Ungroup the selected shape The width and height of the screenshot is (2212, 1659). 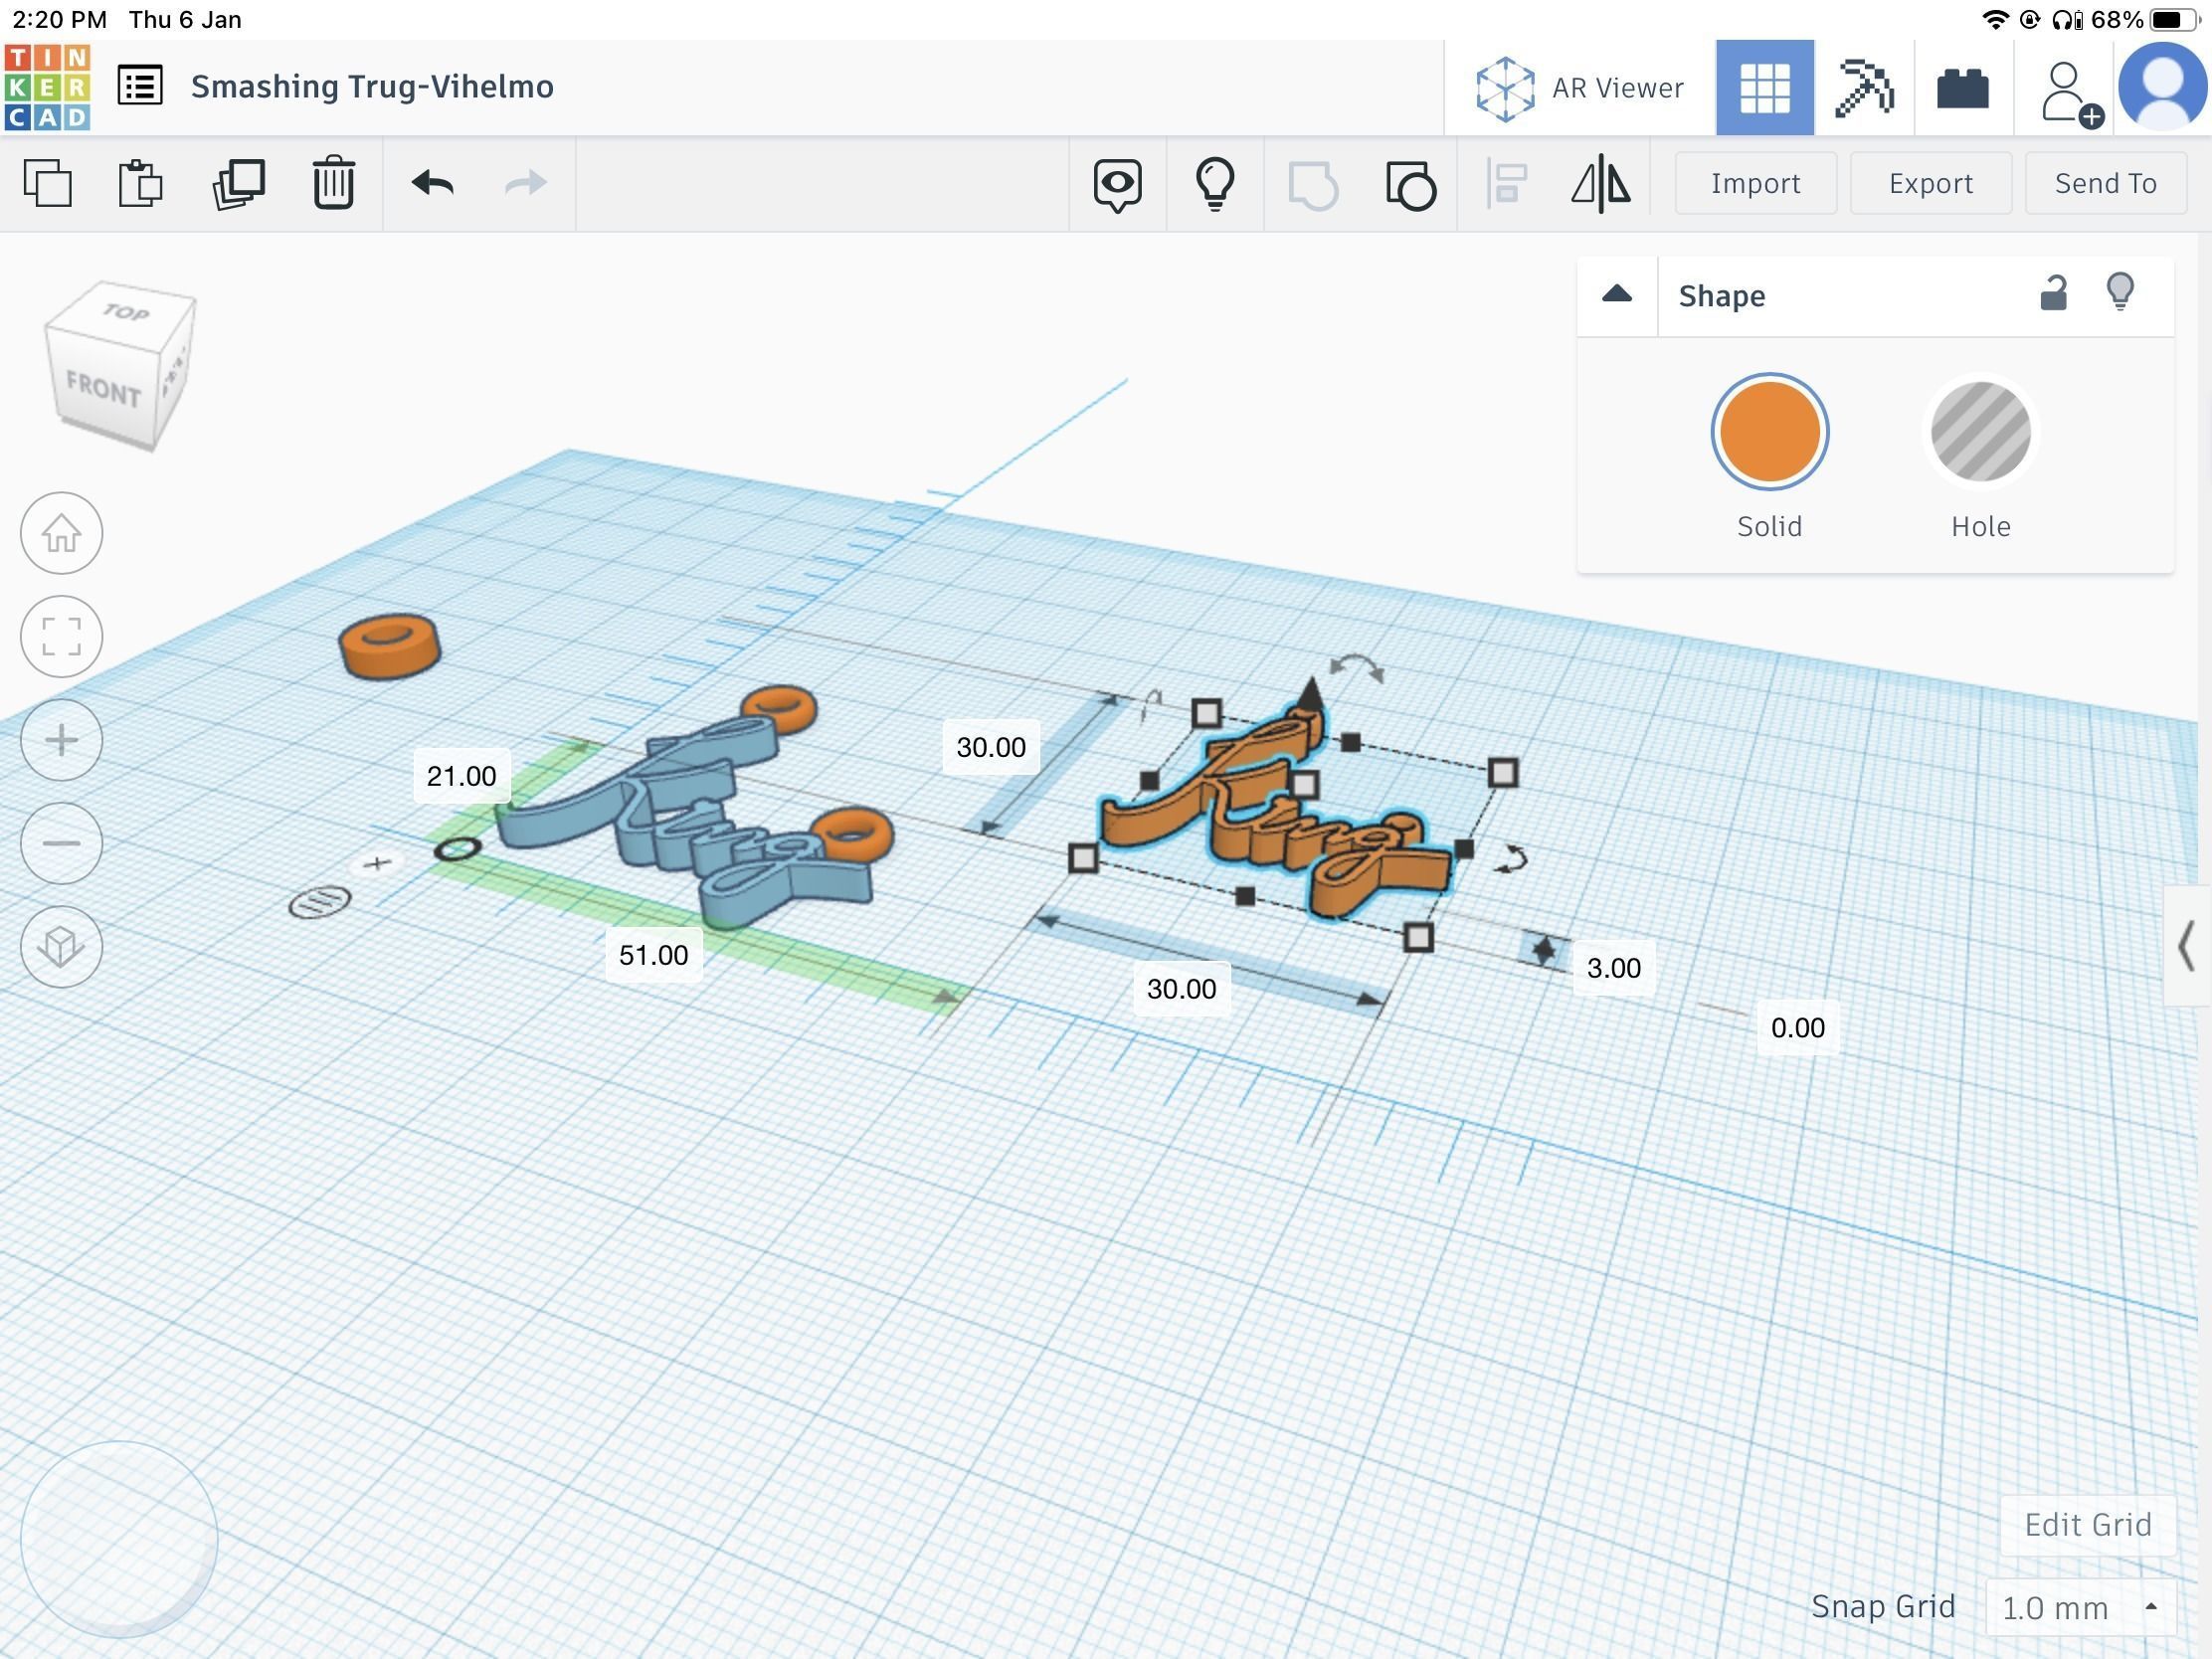point(1410,184)
